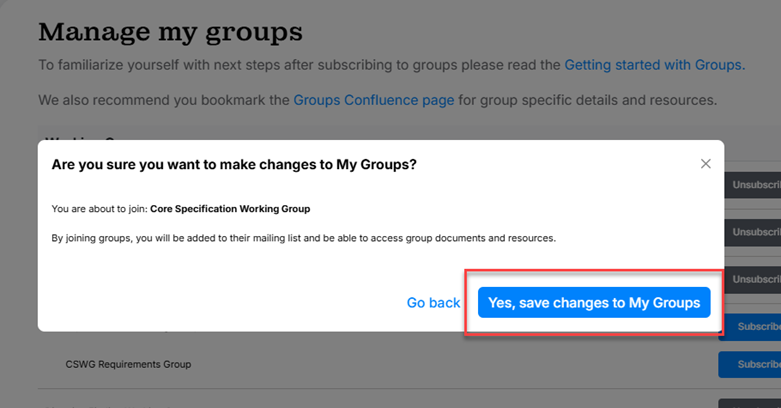The image size is (781, 408).
Task: Click the 'We also recommend you bookmark' text
Action: 165,100
